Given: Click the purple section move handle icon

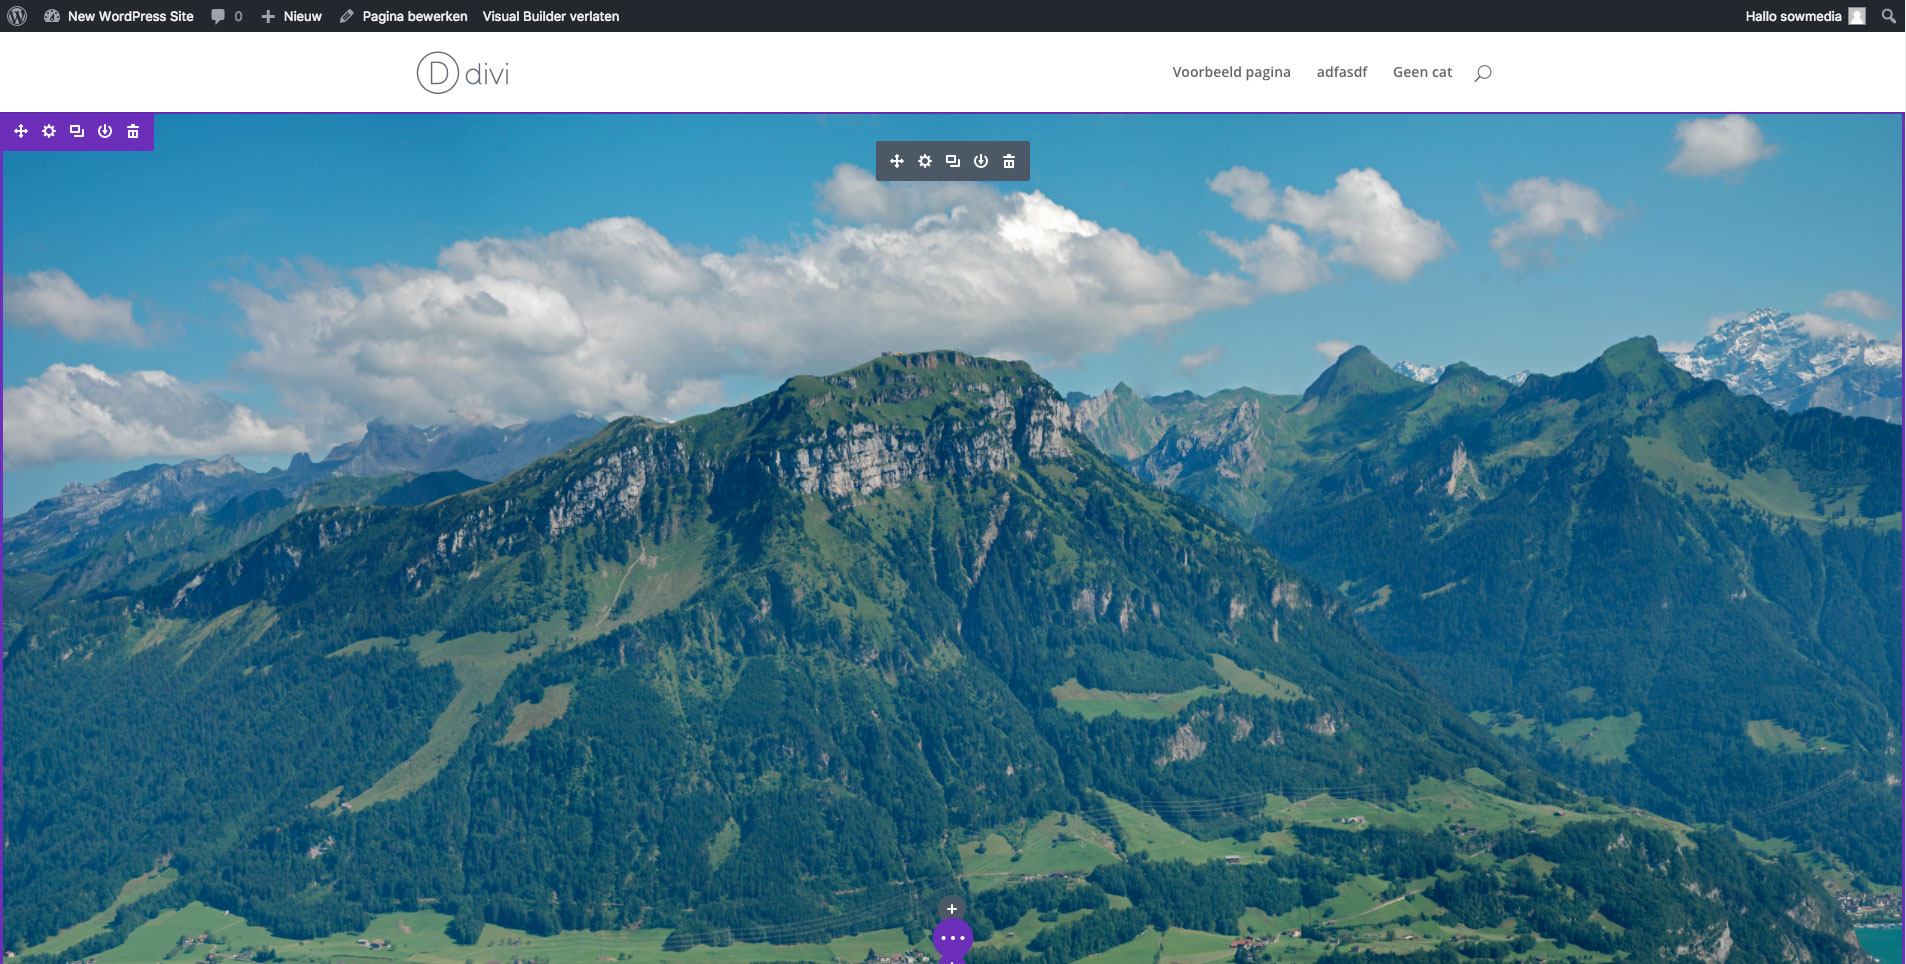Looking at the screenshot, I should click(21, 131).
